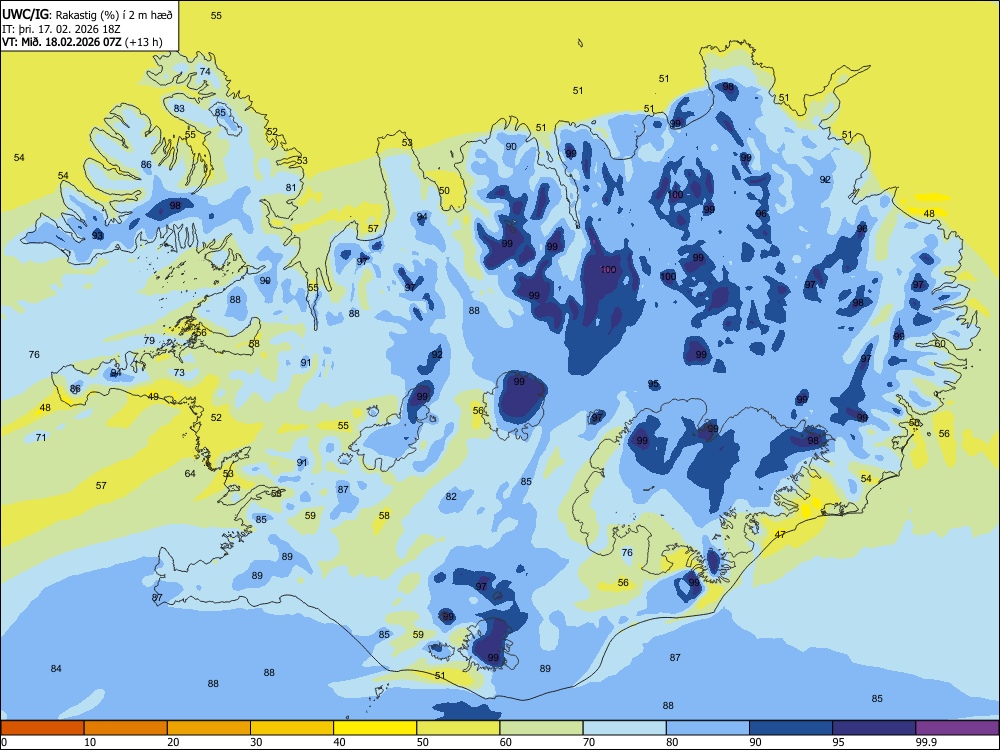Pick the 20–30 legend color band
The width and height of the screenshot is (1000, 750).
(209, 728)
